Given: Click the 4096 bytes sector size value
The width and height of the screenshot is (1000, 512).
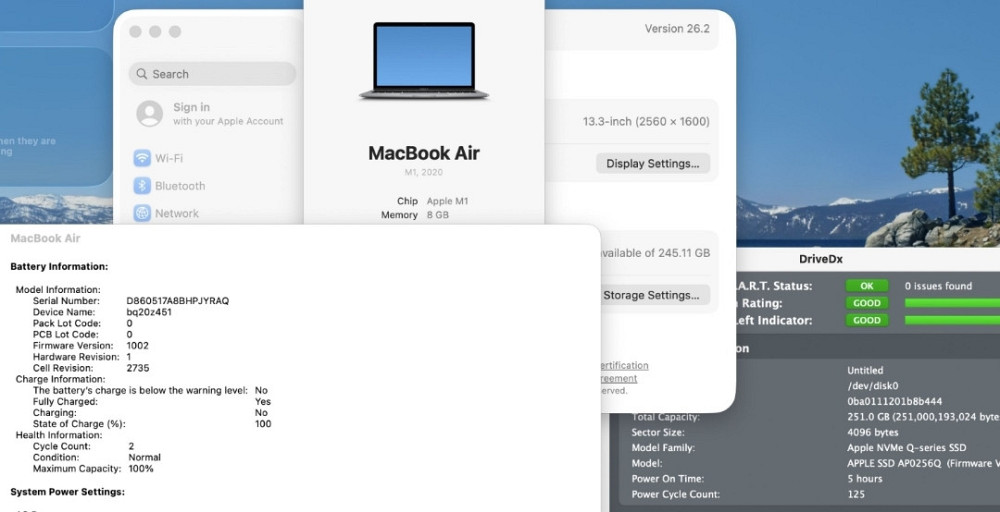Looking at the screenshot, I should coord(872,432).
